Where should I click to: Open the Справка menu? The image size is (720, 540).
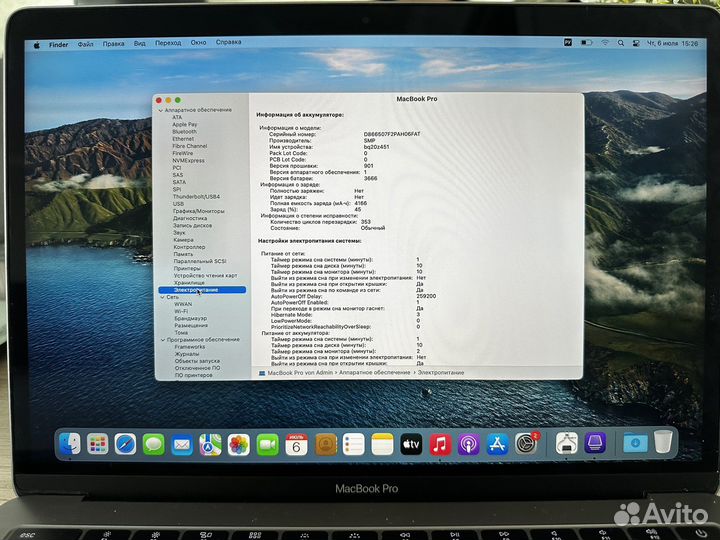pos(229,42)
